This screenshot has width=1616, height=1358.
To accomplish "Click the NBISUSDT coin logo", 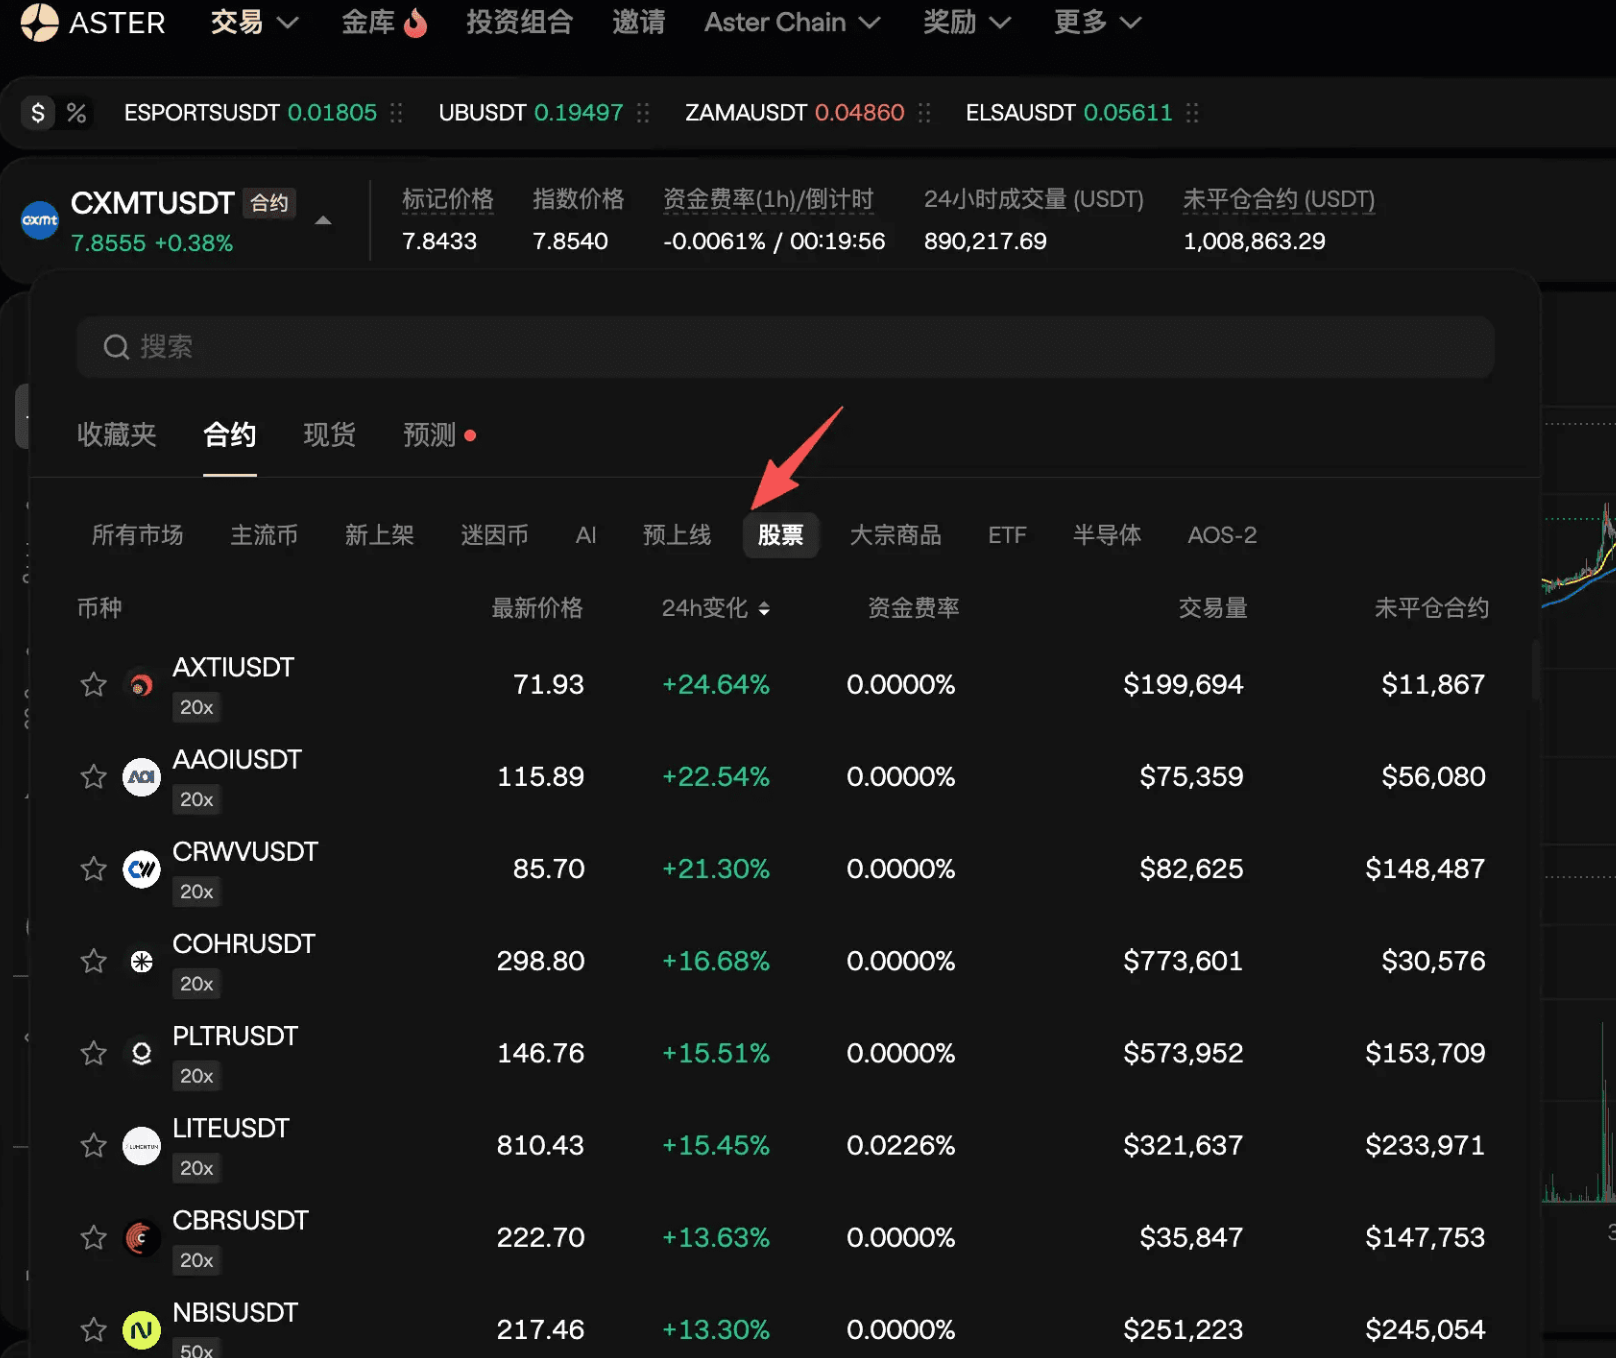I will [141, 1330].
